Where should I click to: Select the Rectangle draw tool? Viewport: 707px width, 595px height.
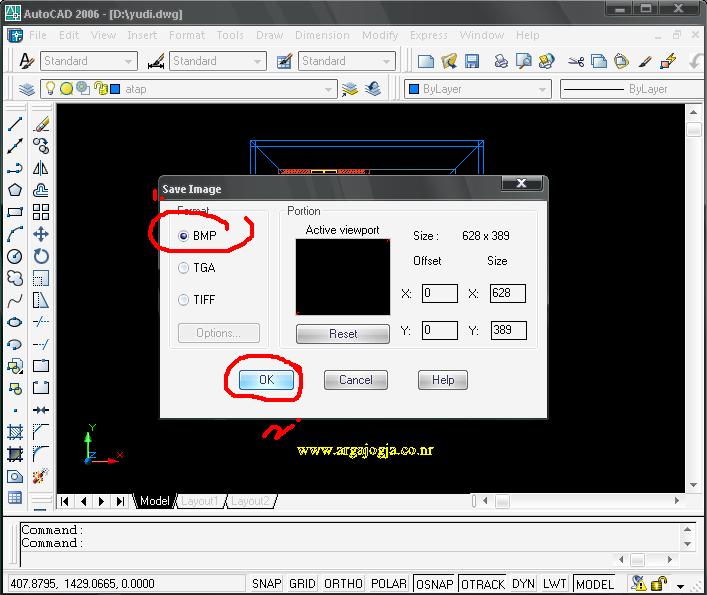click(15, 212)
